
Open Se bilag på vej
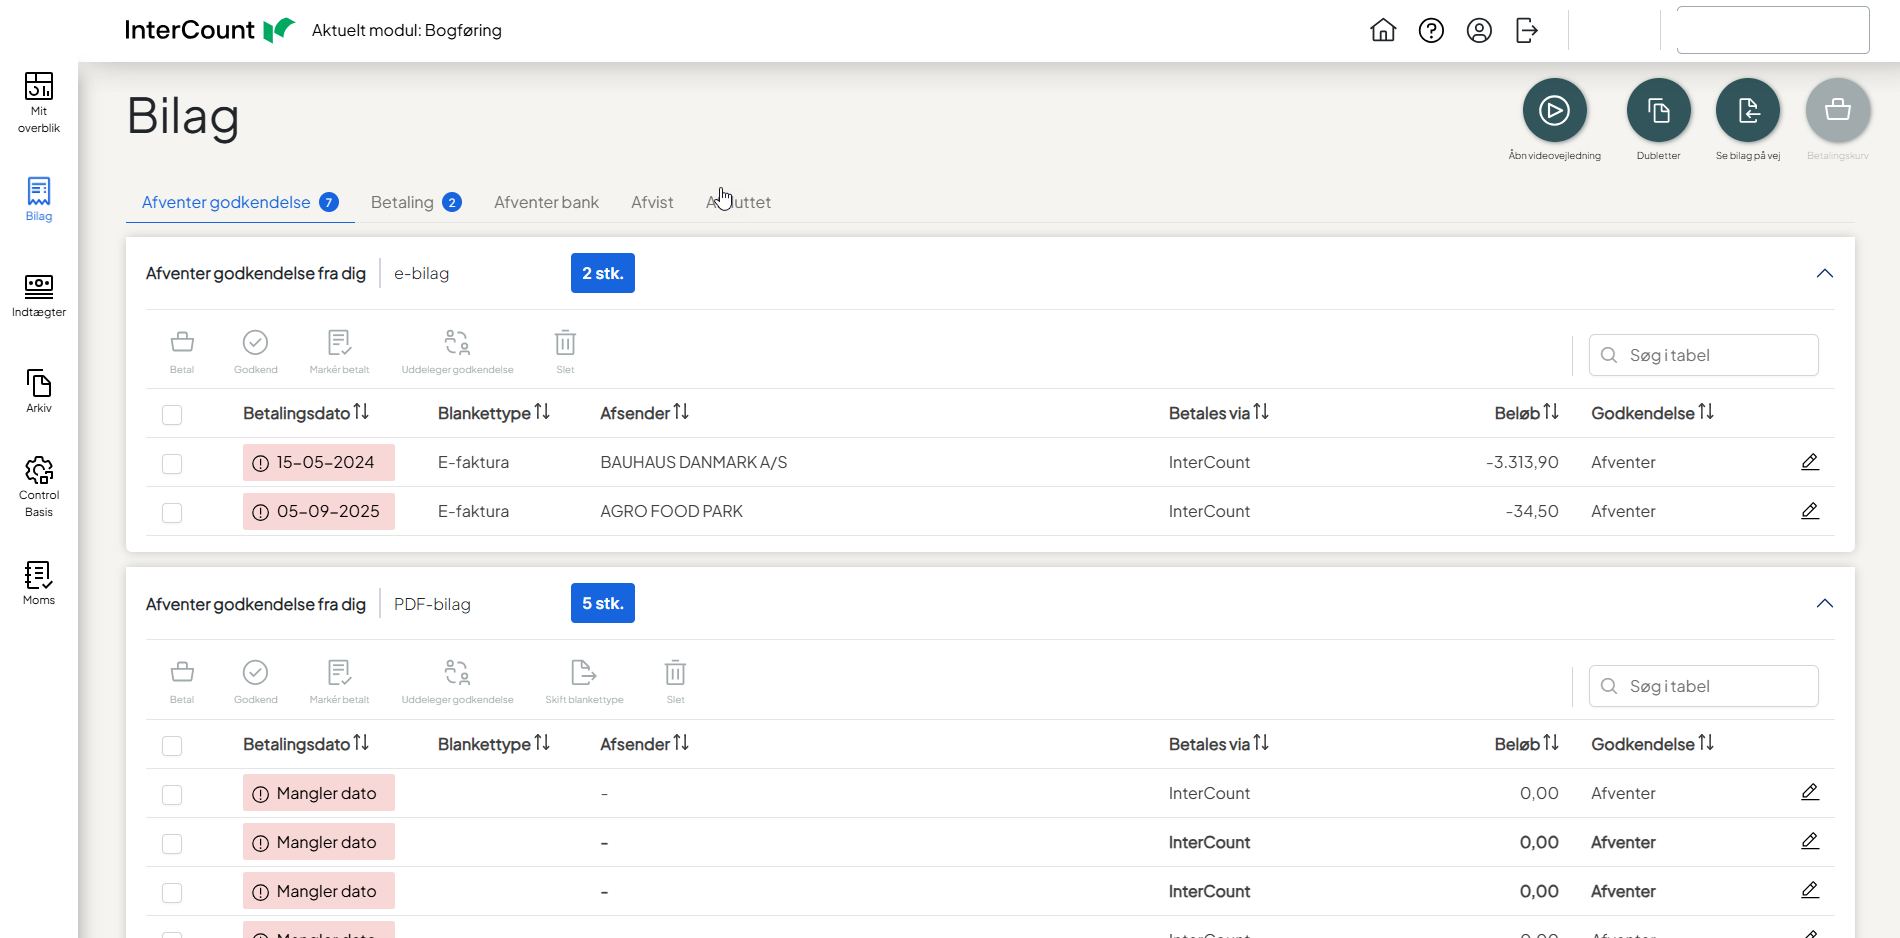click(1747, 110)
